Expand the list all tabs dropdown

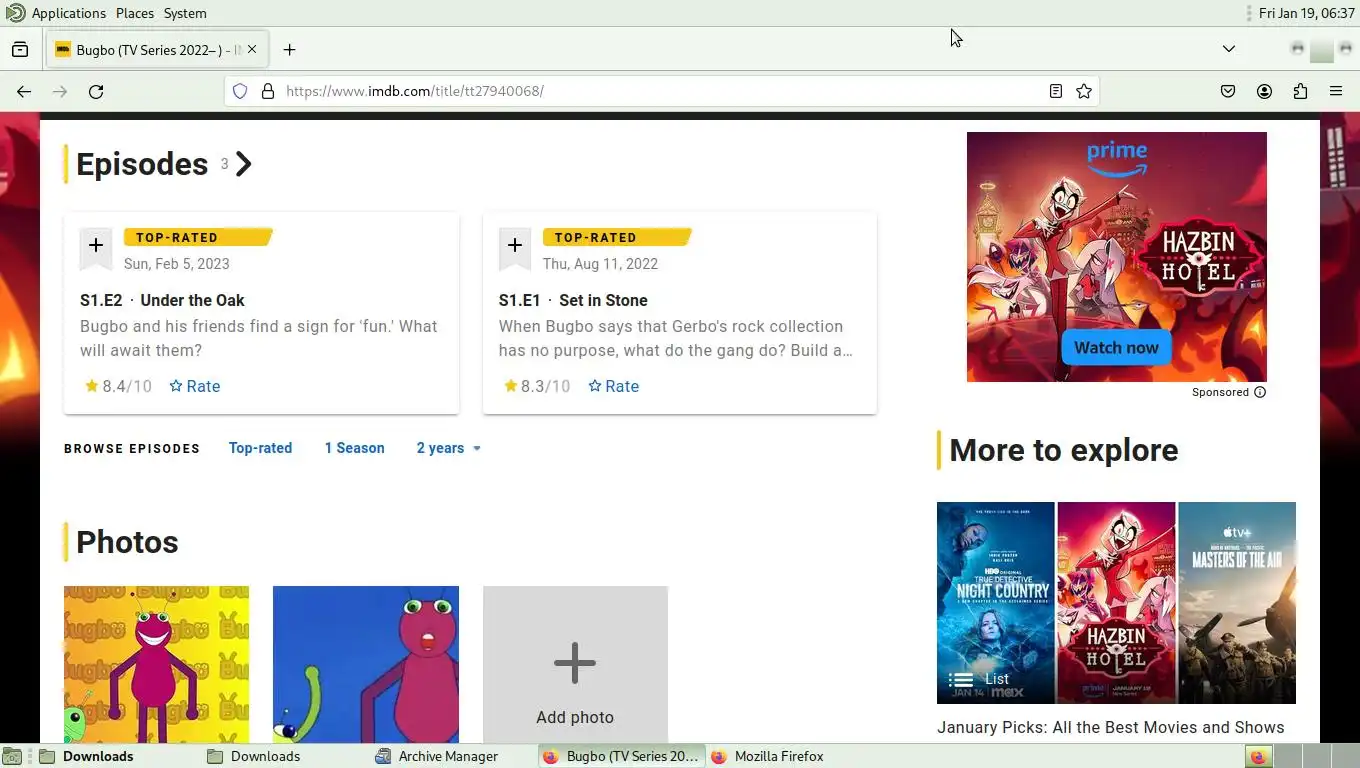(x=1229, y=49)
